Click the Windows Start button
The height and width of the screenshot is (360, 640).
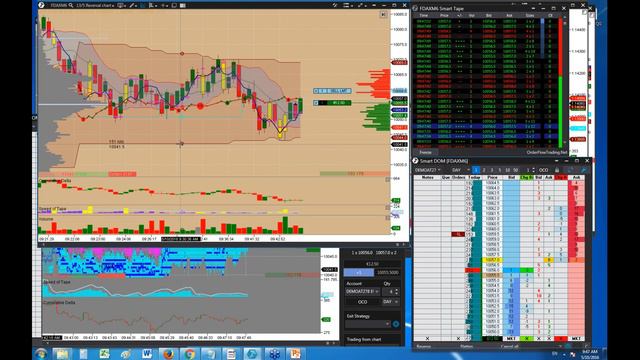tap(41, 353)
